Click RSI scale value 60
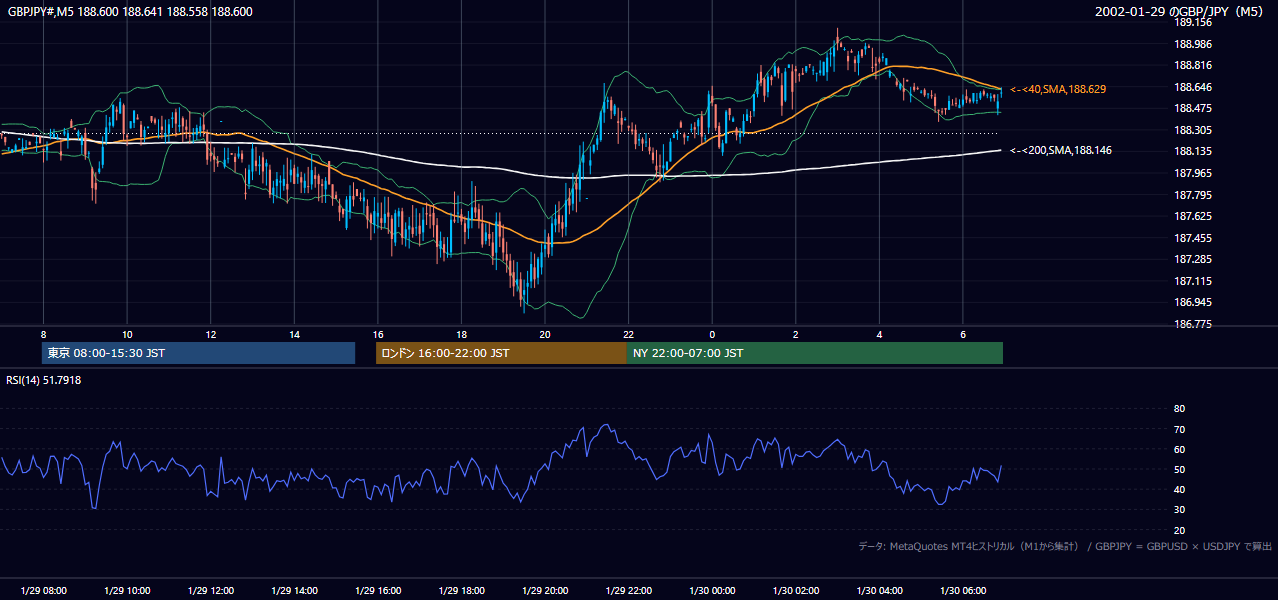 (1179, 449)
